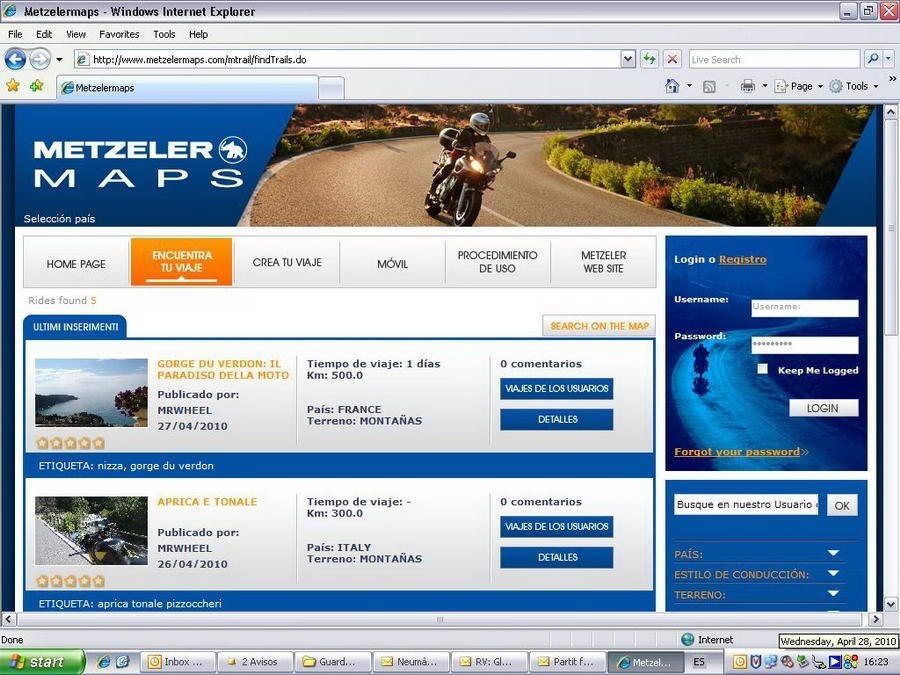Select the ENCUENTRA TU VIAJE tab
This screenshot has width=900, height=675.
point(181,262)
